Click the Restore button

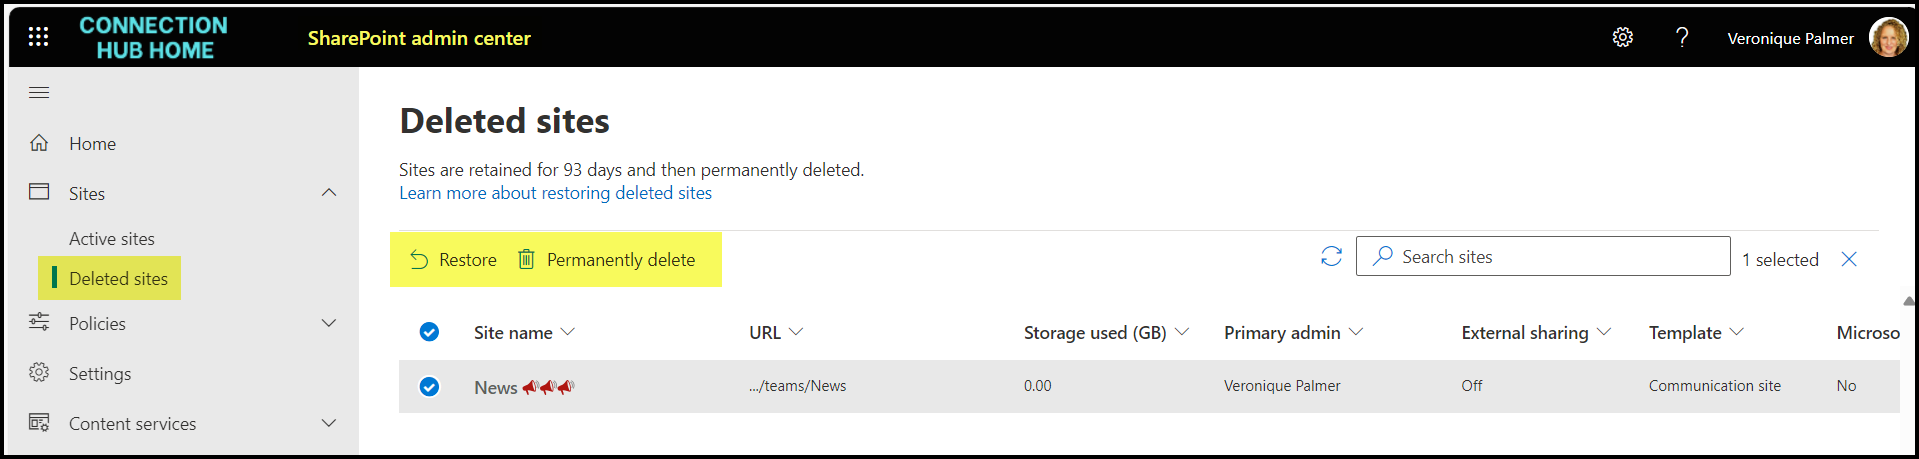(453, 260)
